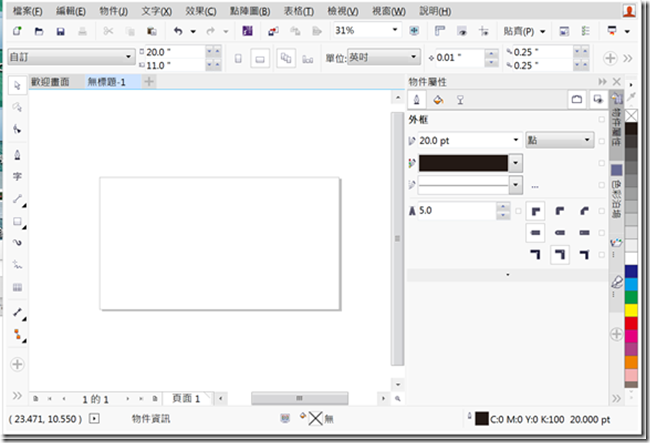Click the purple Search Content icon

[x=247, y=31]
